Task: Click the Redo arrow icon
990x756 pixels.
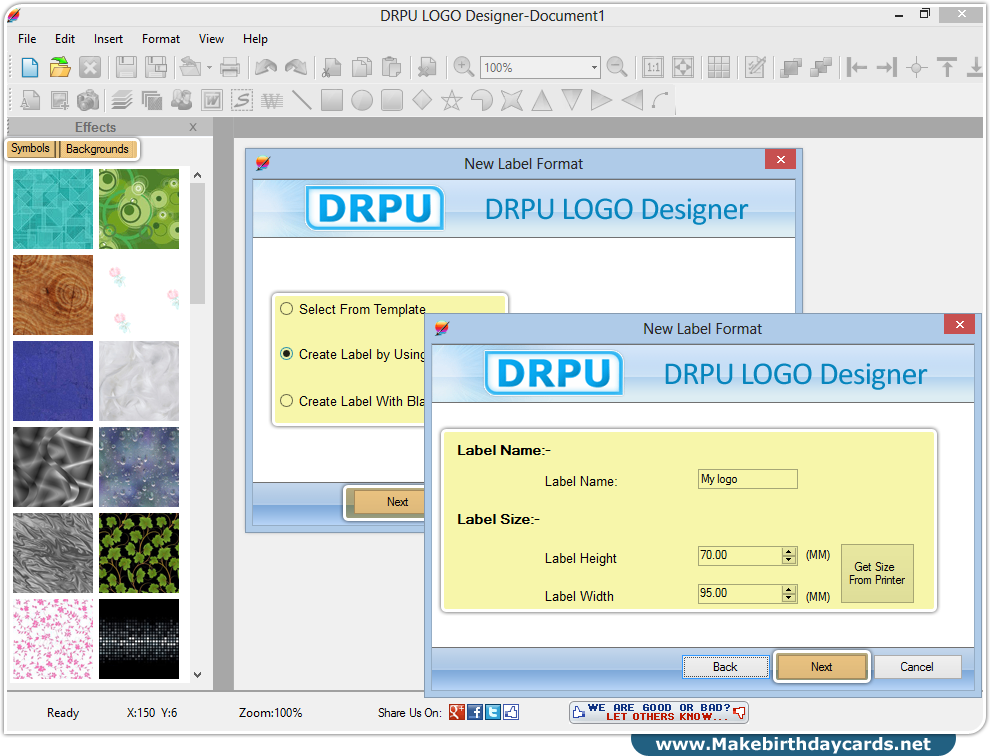Action: (x=295, y=67)
